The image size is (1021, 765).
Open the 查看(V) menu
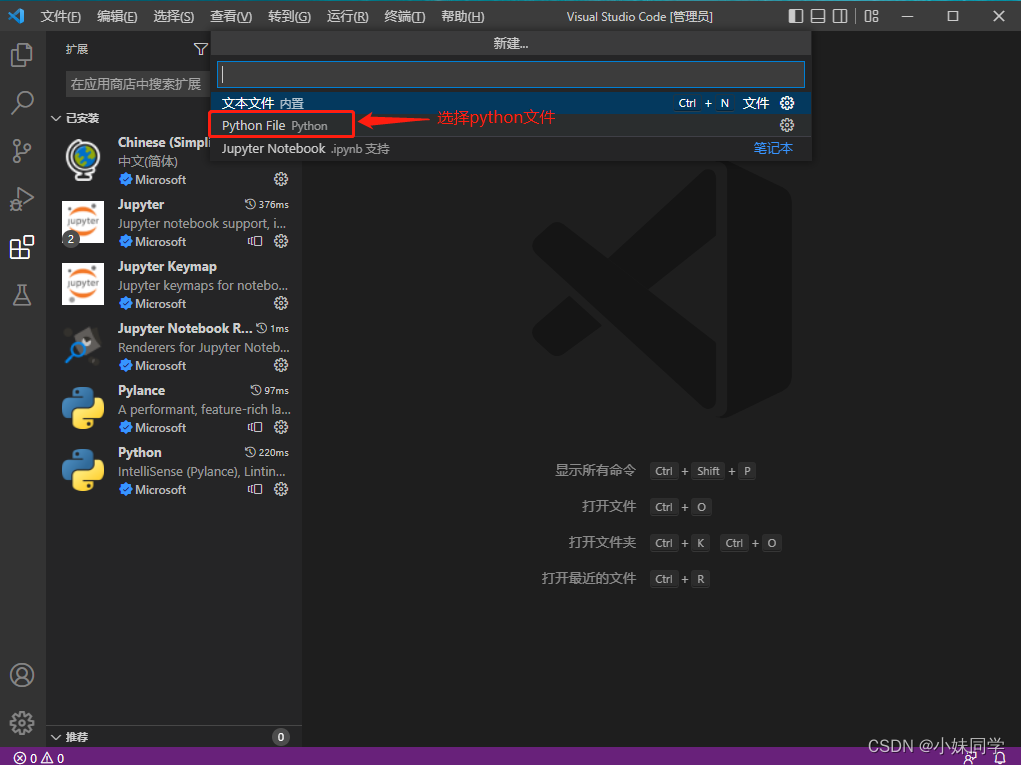pyautogui.click(x=231, y=16)
